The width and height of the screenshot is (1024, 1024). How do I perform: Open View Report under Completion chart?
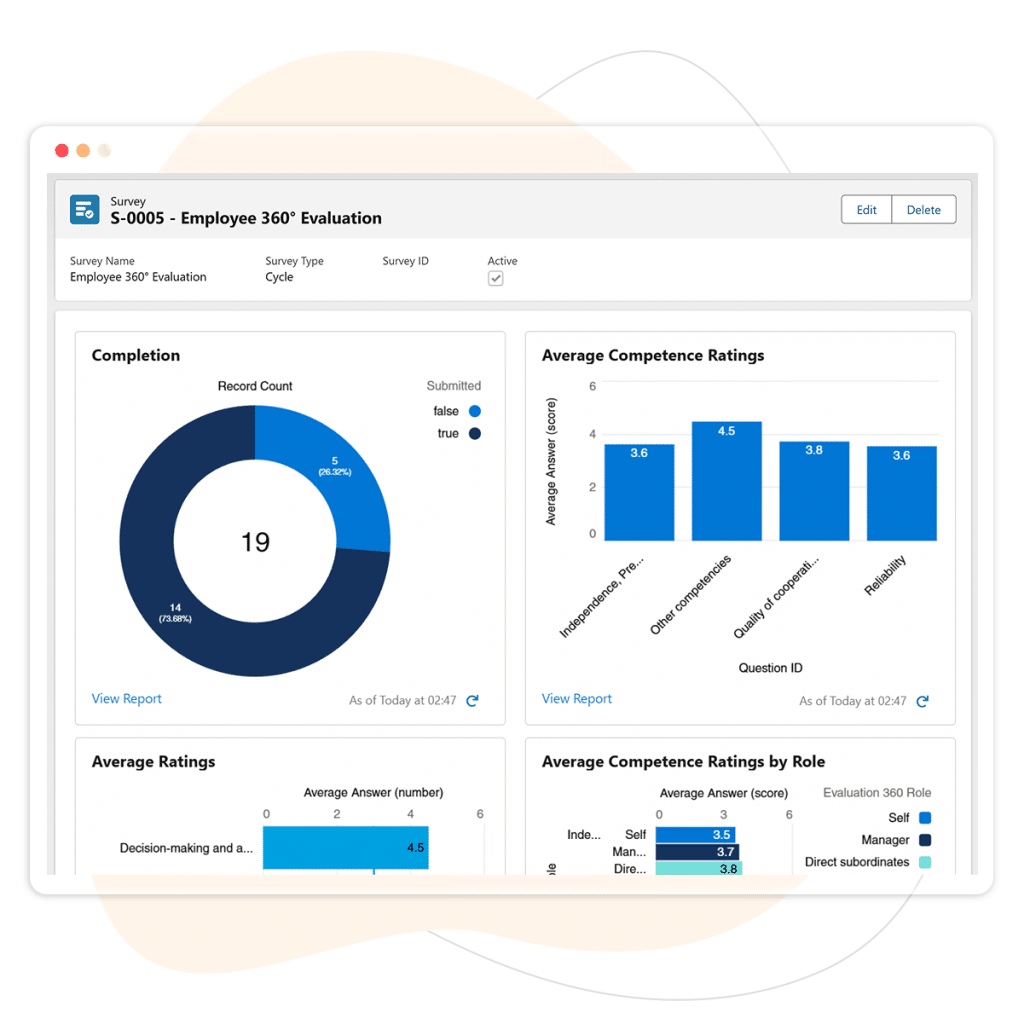tap(126, 699)
